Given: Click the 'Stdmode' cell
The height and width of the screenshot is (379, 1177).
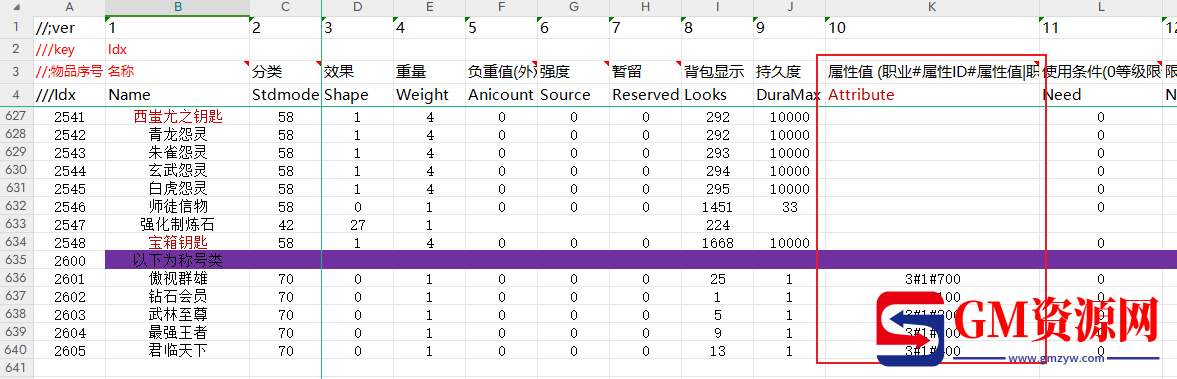Looking at the screenshot, I should pyautogui.click(x=286, y=95).
